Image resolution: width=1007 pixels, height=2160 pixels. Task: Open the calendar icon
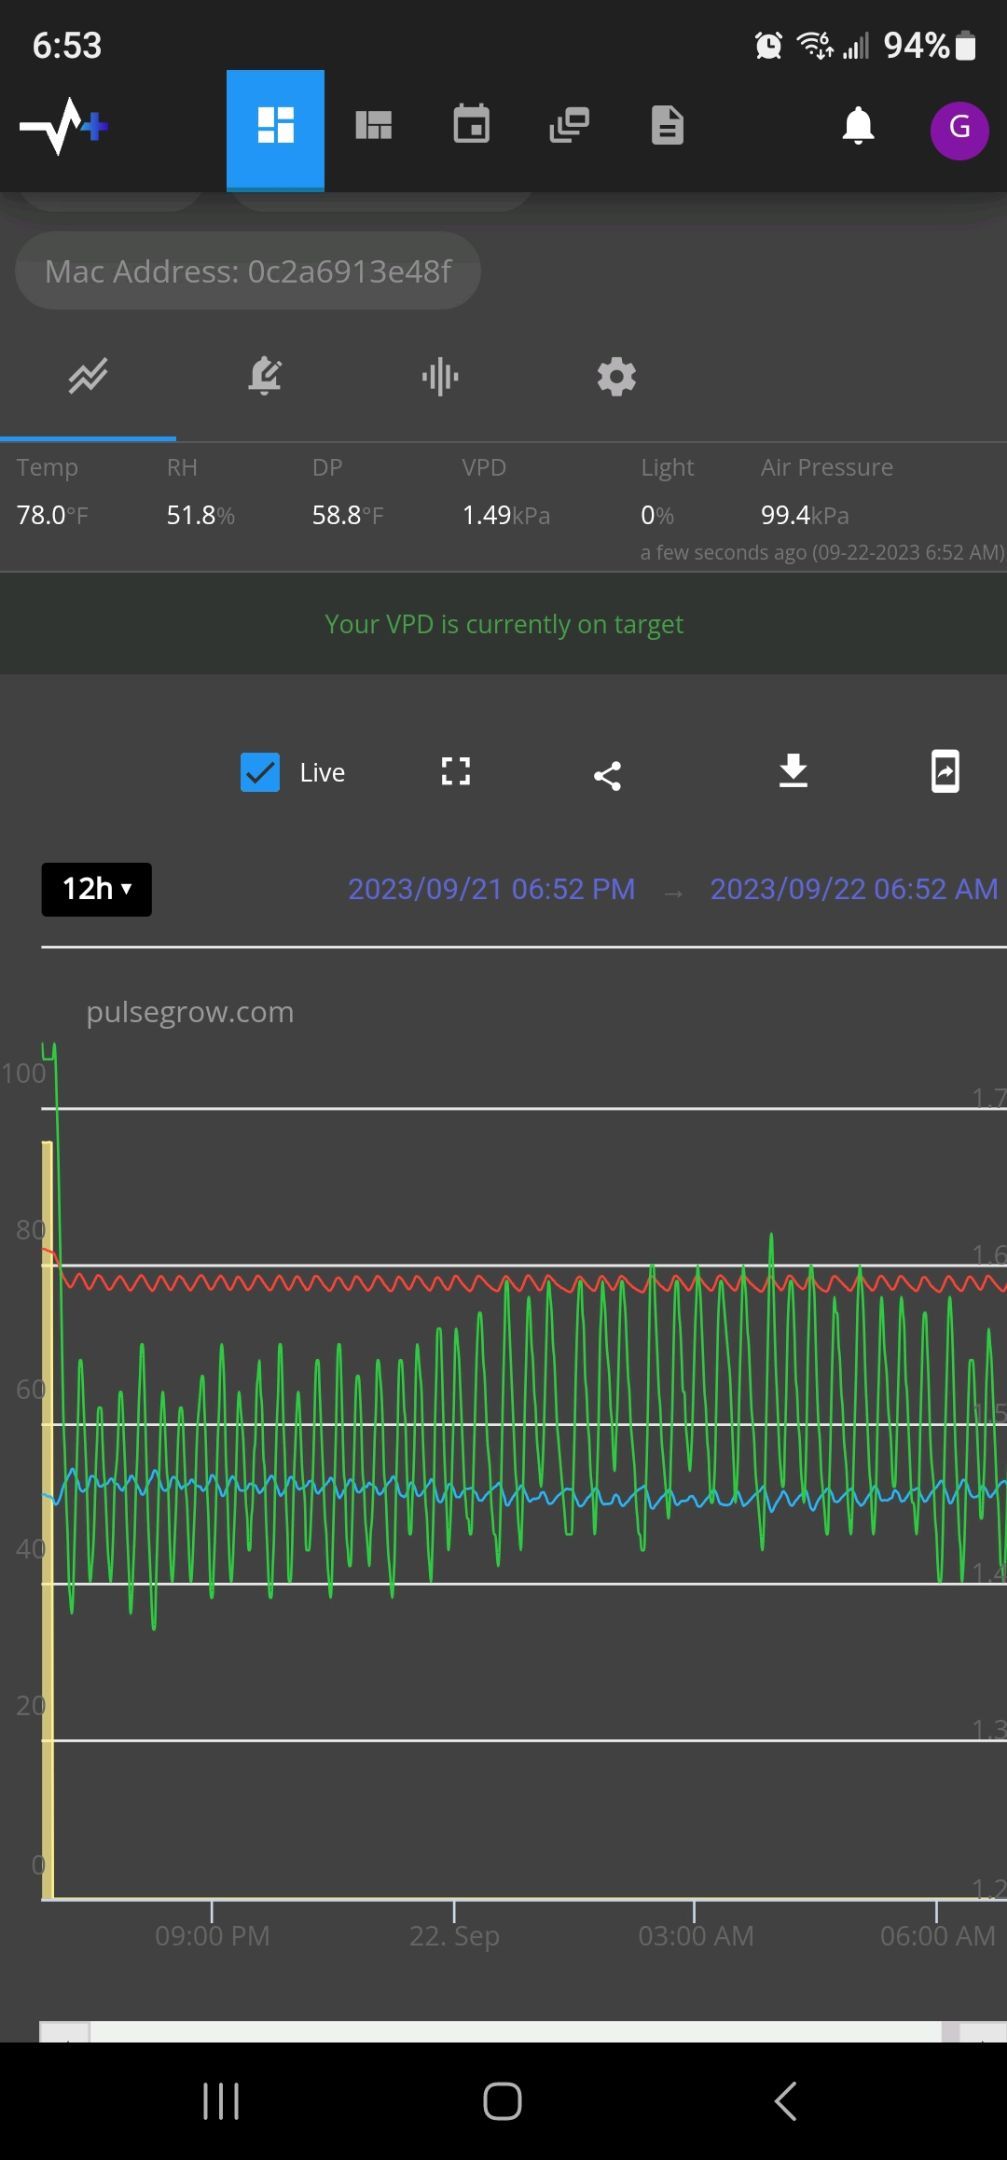(471, 126)
